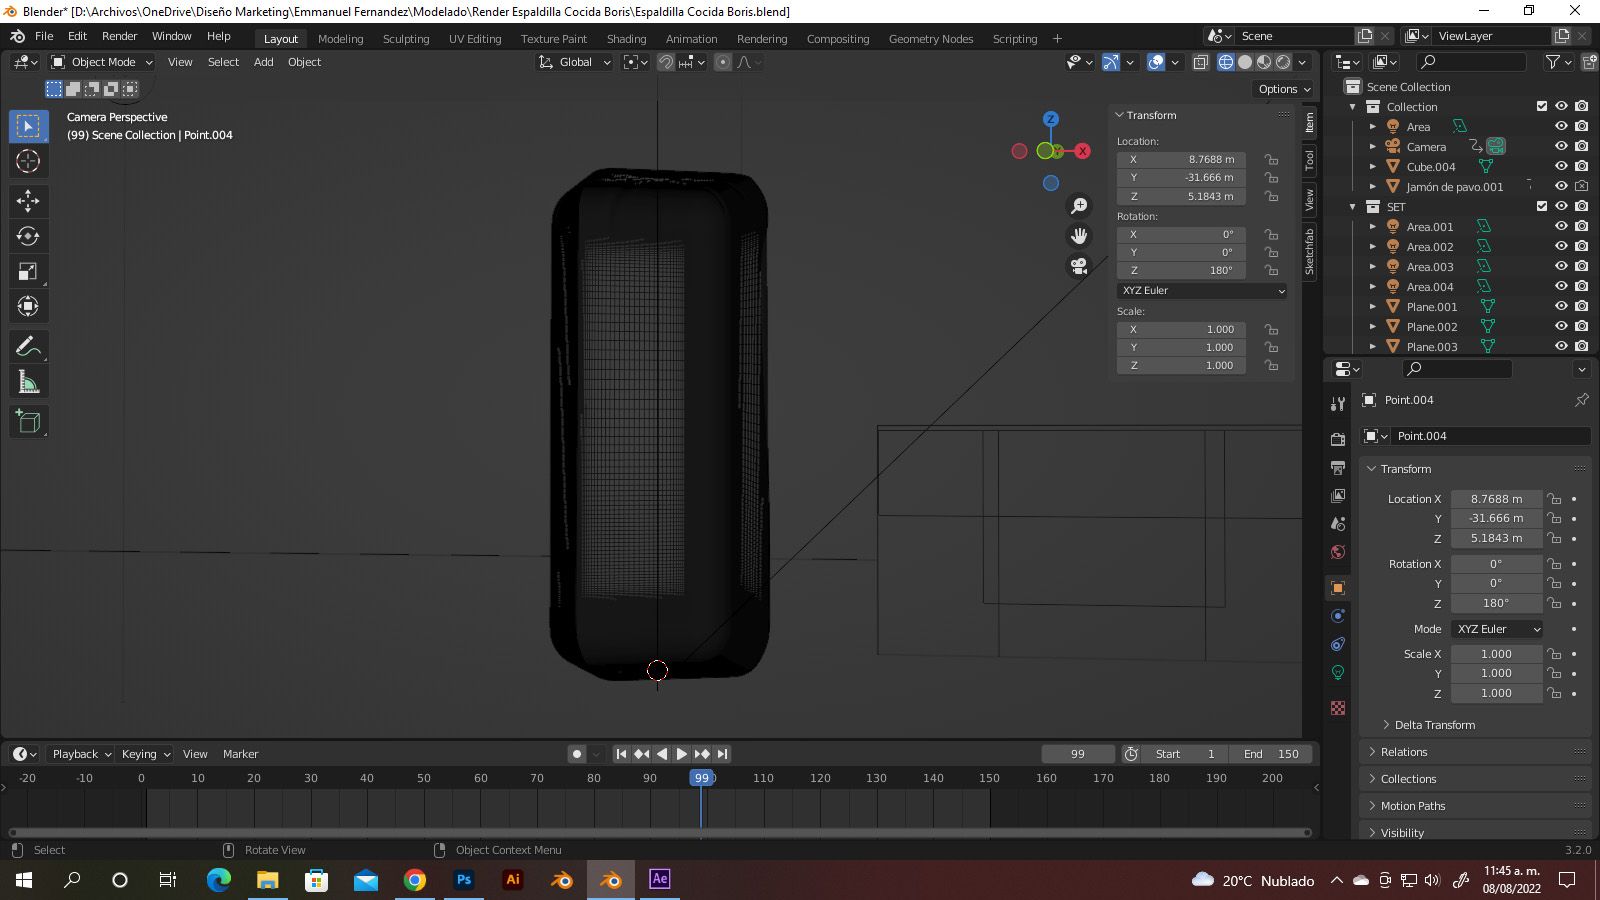Viewport: 1600px width, 900px height.
Task: Choose the Measure ruler tool
Action: 28,382
